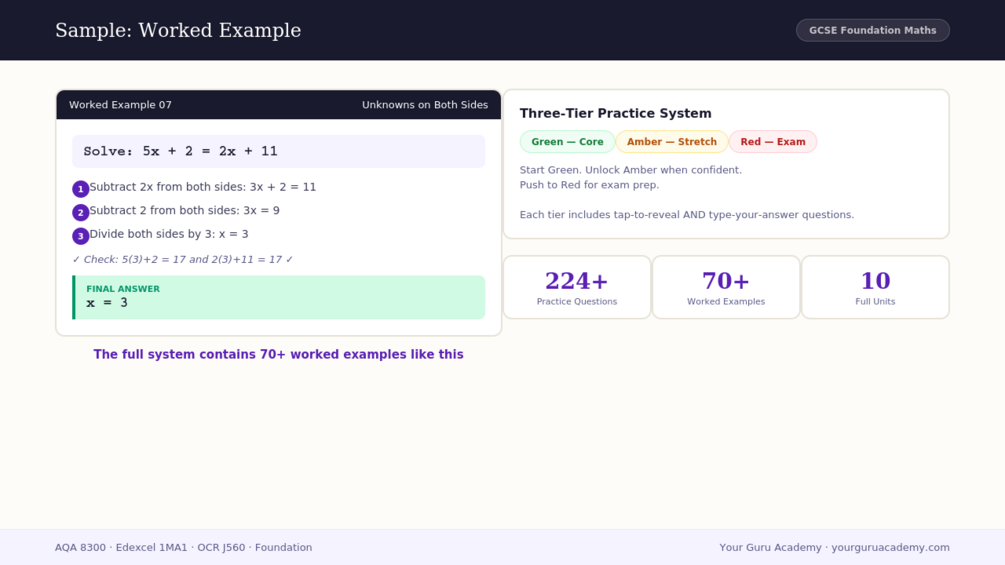Open the 70+ Worked Examples stat card
1005x565 pixels.
pyautogui.click(x=726, y=287)
